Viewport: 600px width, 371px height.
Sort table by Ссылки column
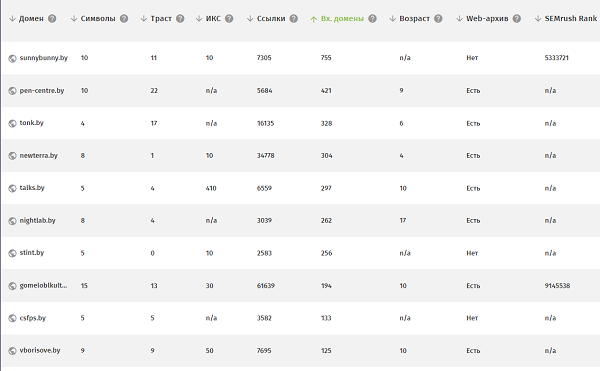(x=266, y=18)
